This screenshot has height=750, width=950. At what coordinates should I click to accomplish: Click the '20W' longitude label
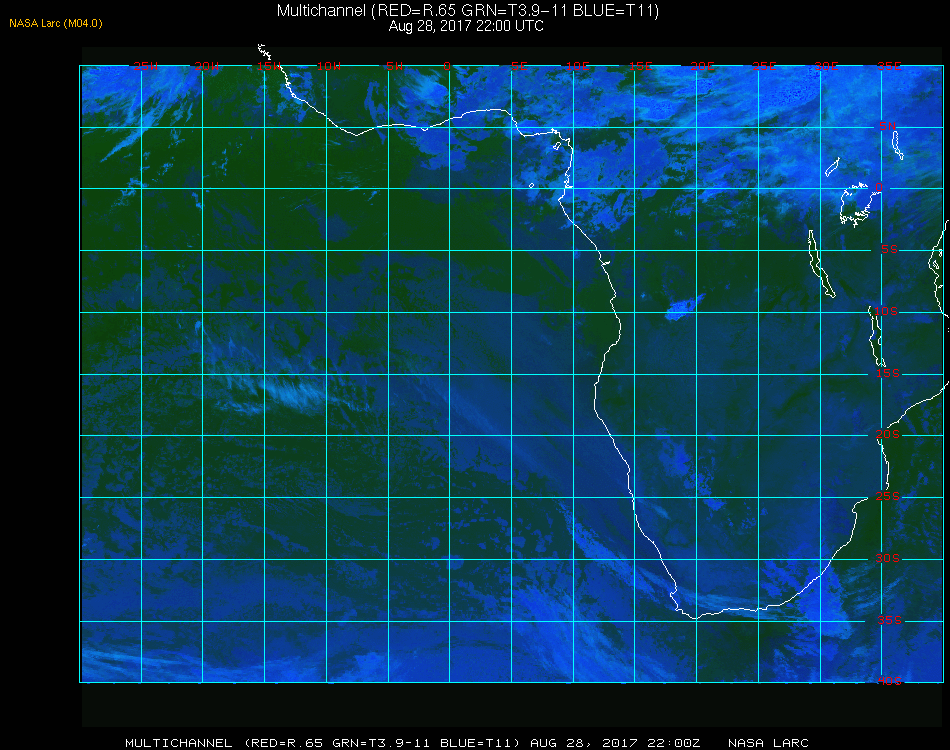pos(207,66)
